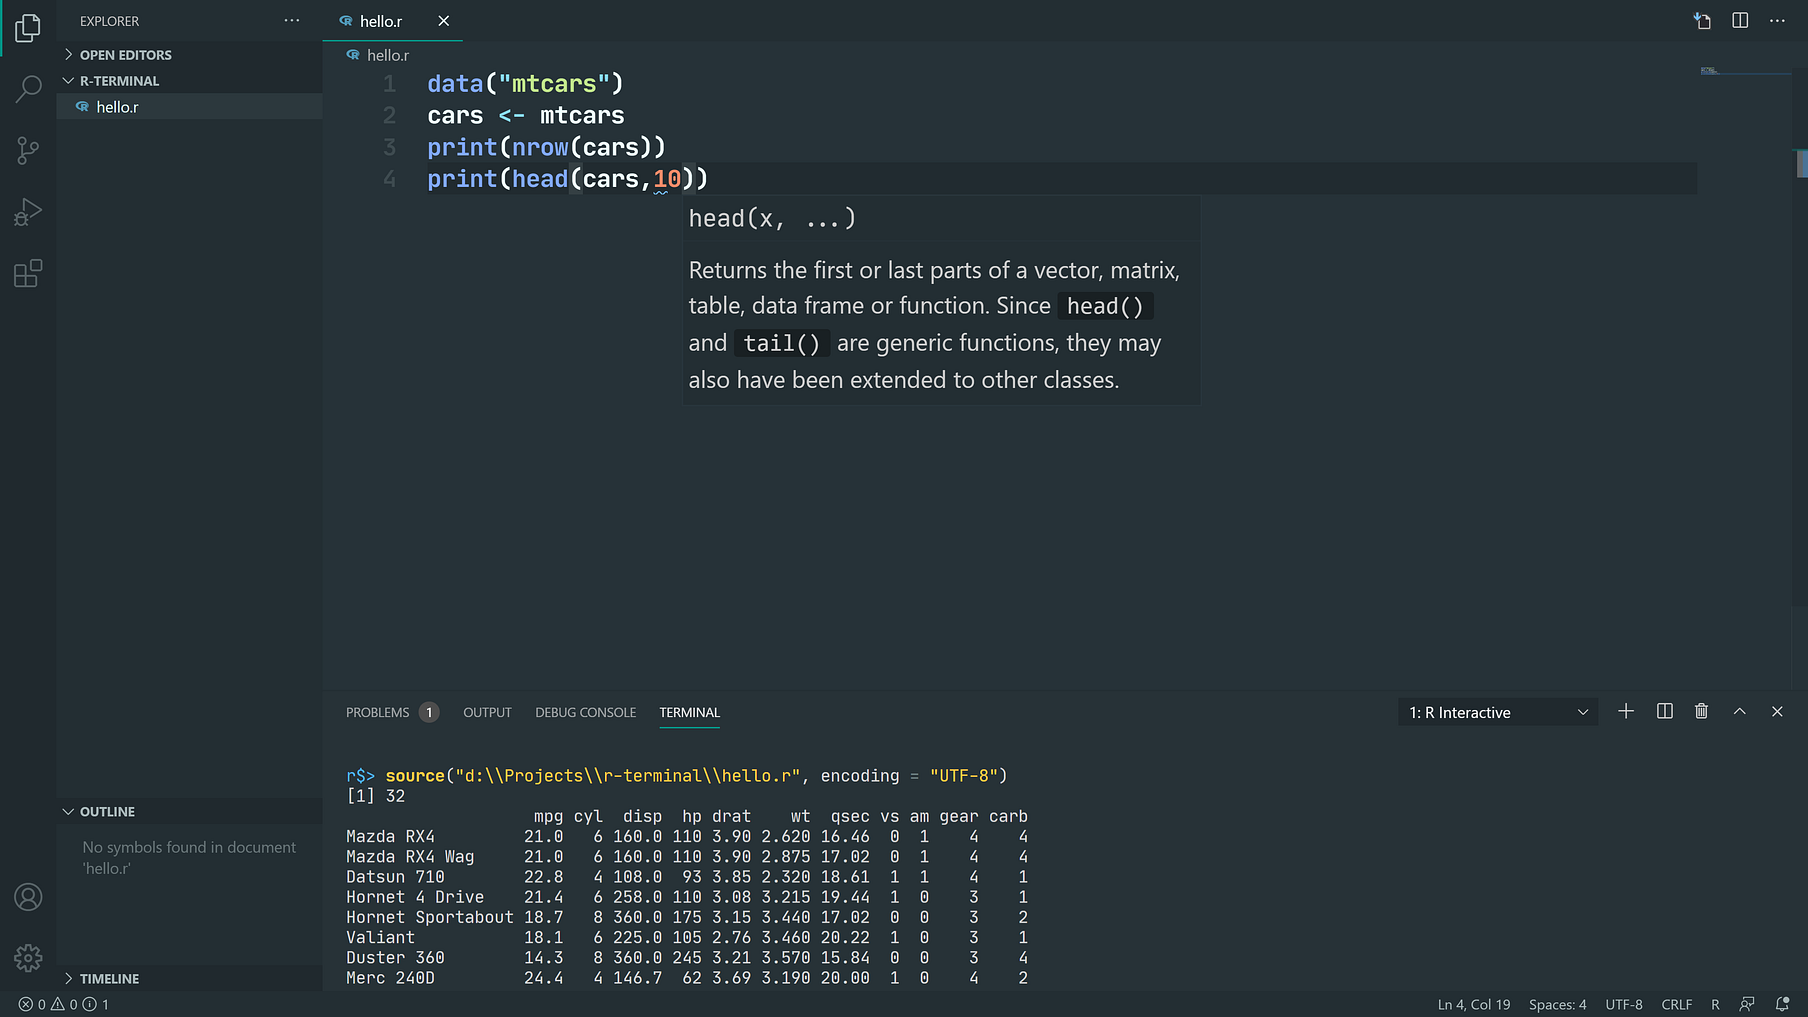Open the Search view in the activity bar
The image size is (1808, 1017).
pos(28,89)
